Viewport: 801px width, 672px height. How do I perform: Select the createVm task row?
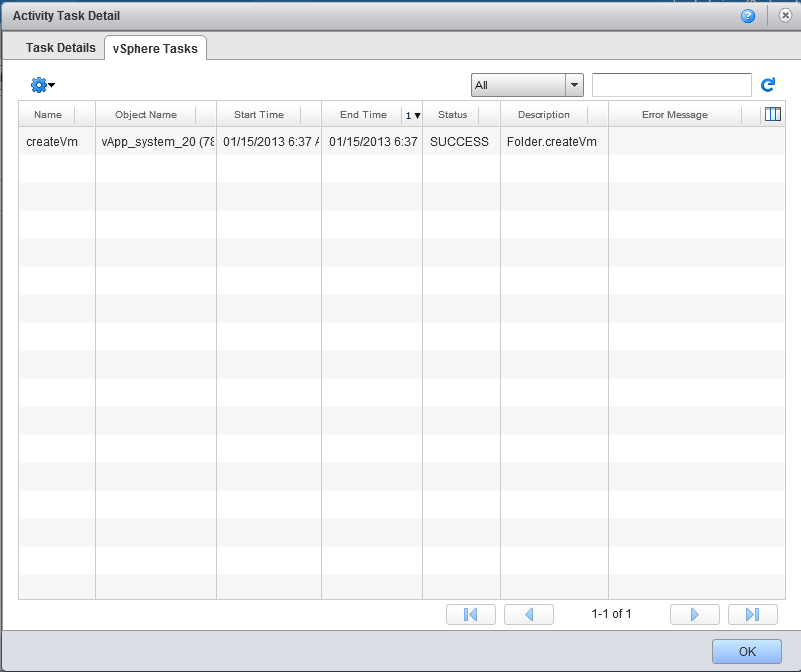click(x=300, y=142)
